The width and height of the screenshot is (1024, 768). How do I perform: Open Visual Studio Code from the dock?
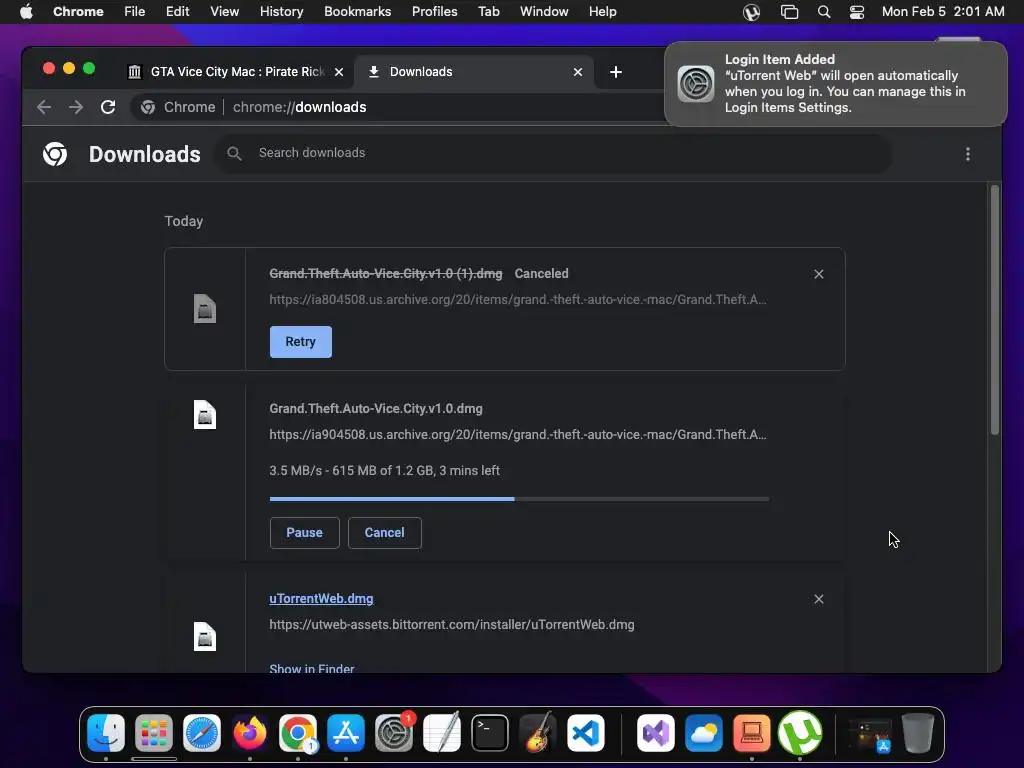click(x=586, y=733)
